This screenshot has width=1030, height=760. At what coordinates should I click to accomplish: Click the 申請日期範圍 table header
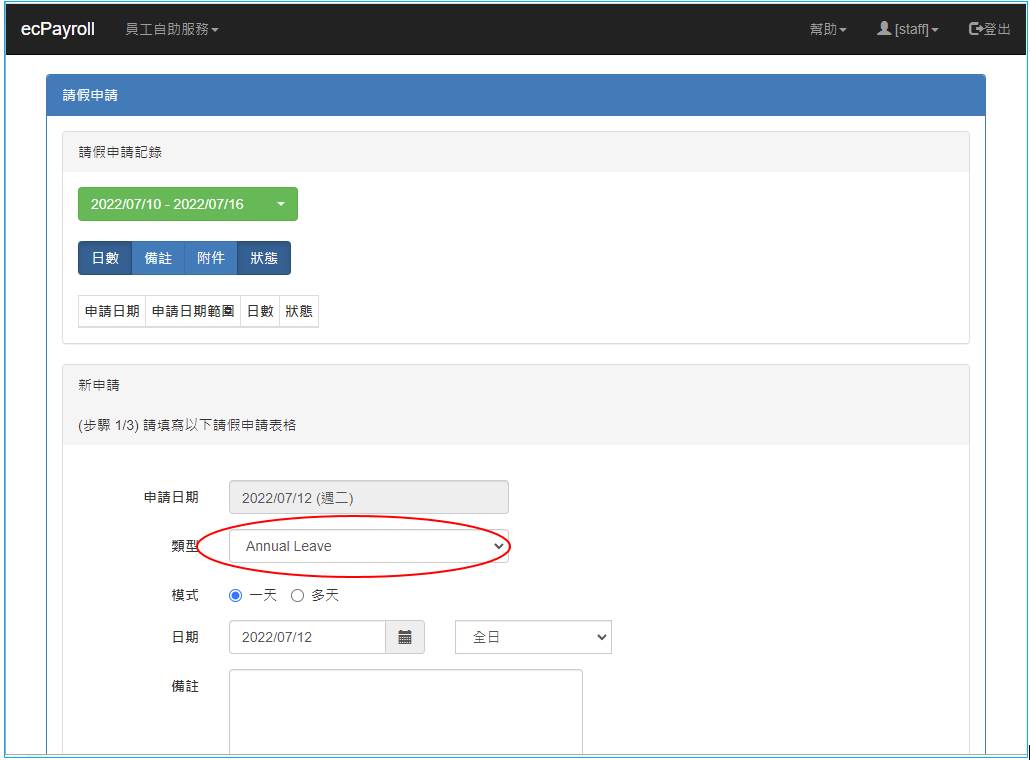point(193,311)
